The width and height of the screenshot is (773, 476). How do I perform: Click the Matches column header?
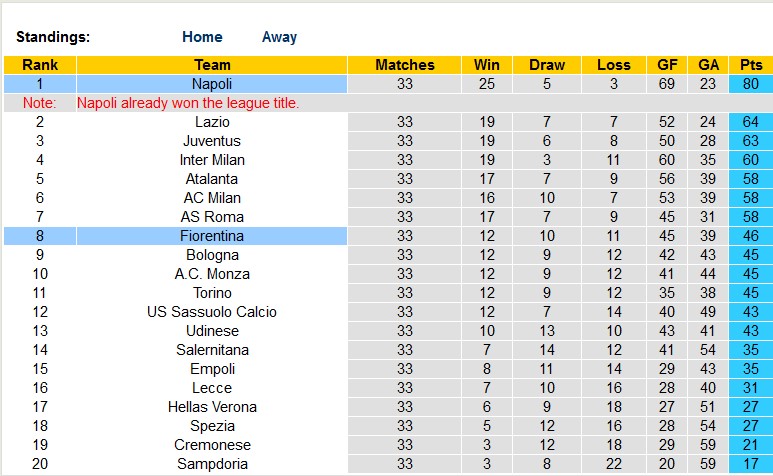pos(405,65)
